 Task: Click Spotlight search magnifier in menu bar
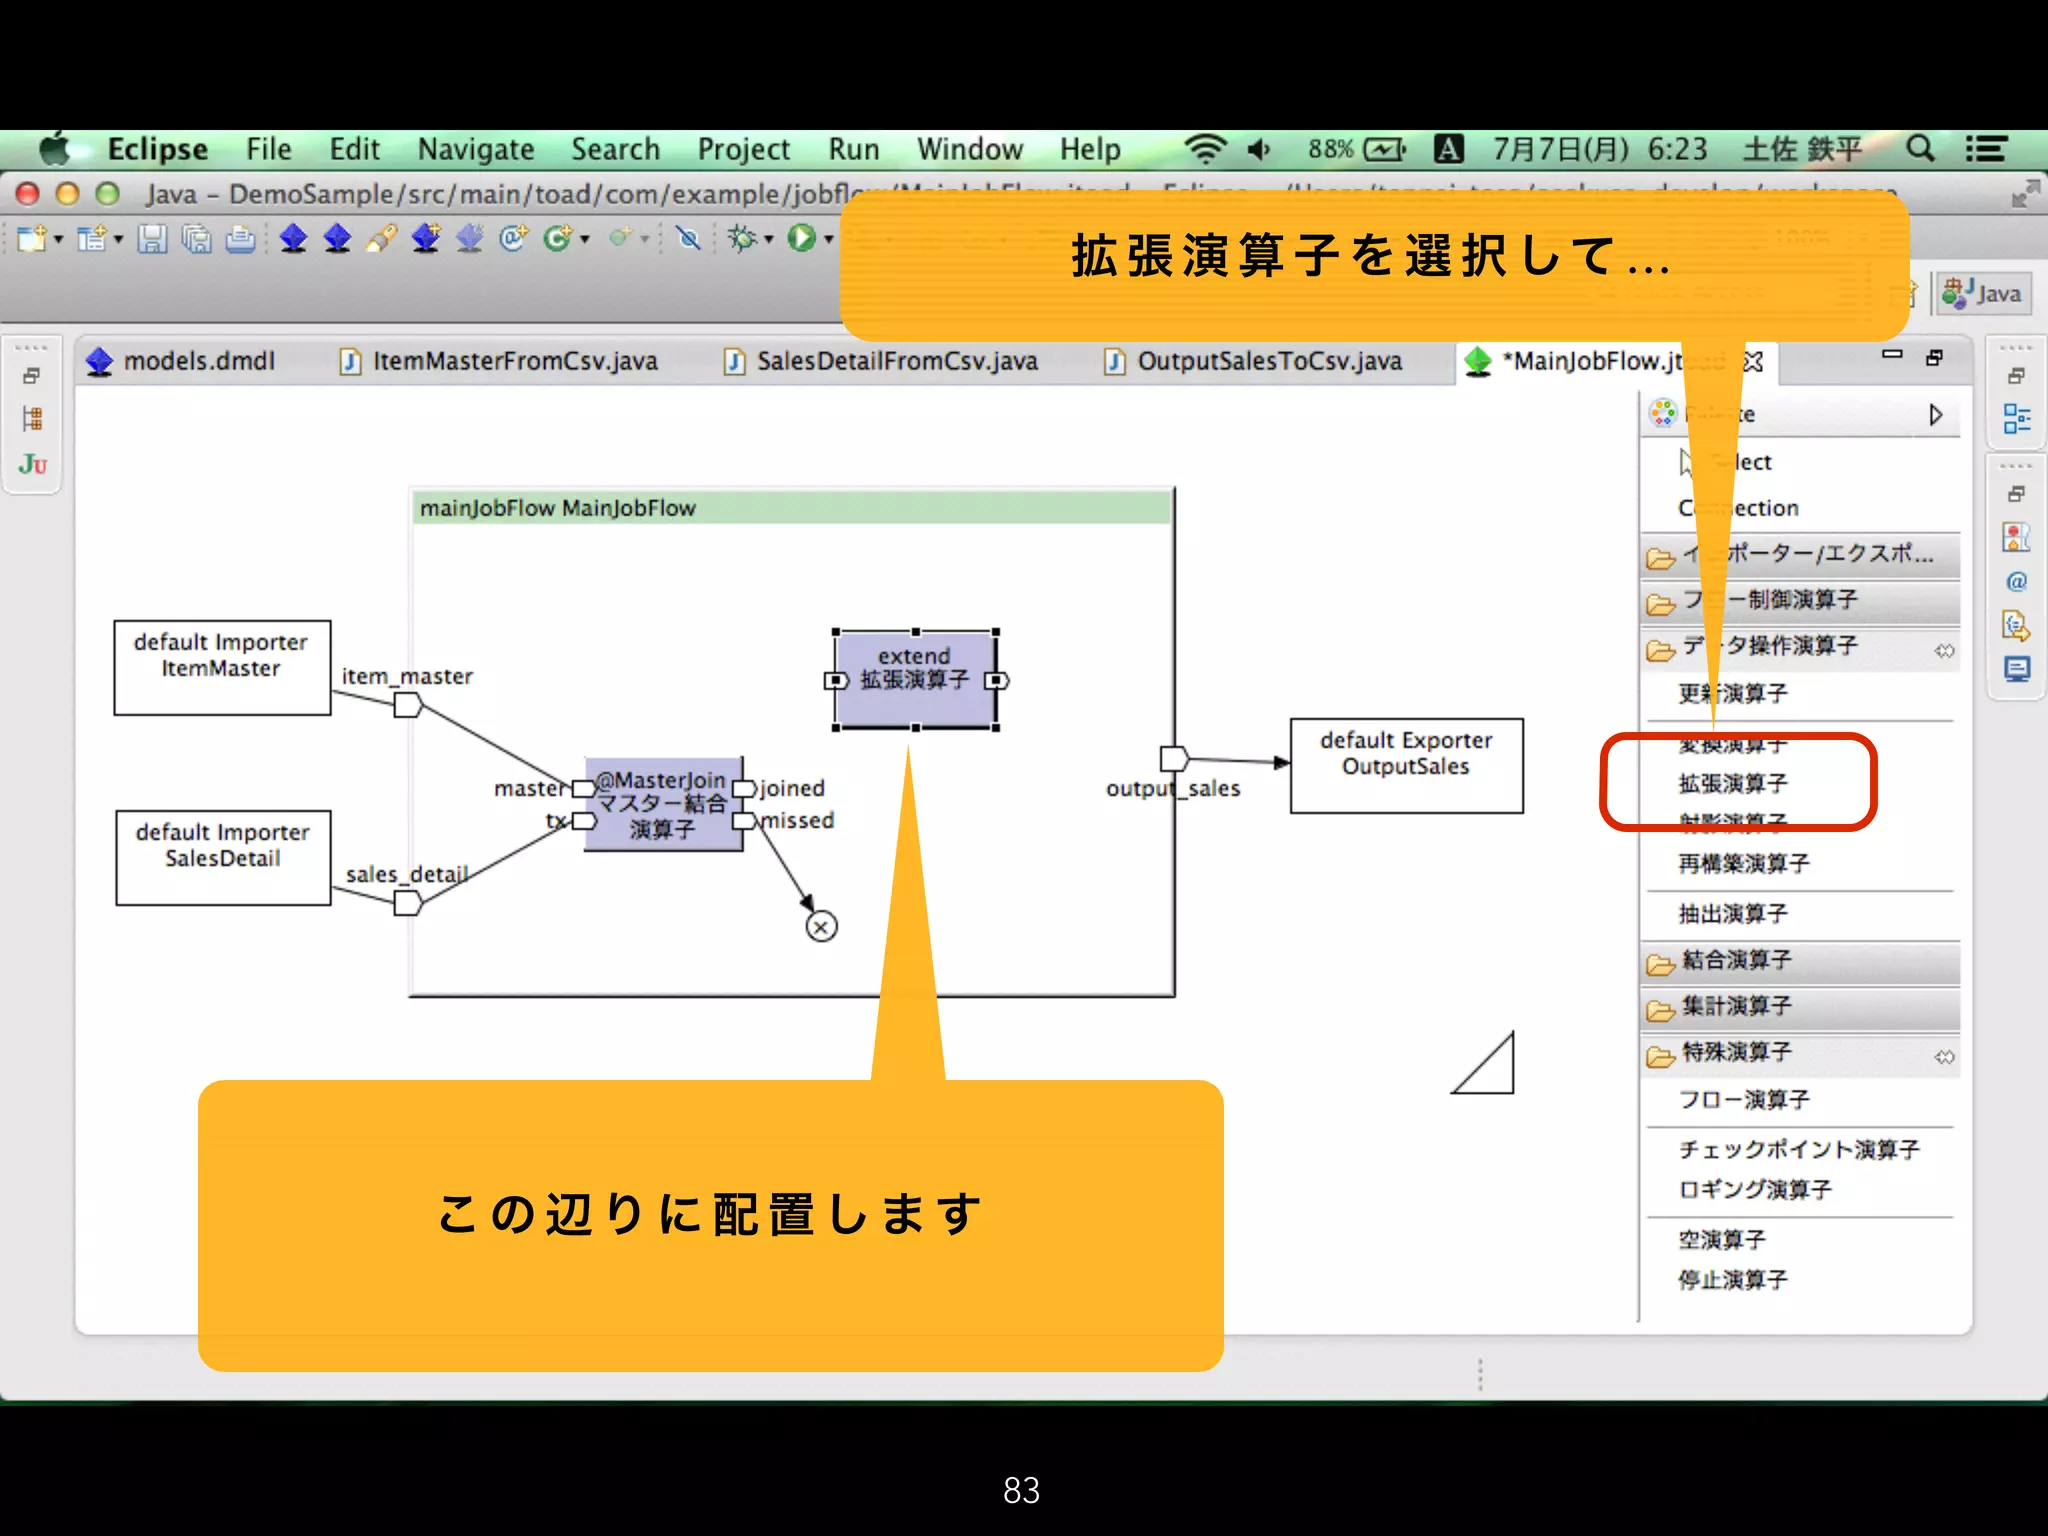tap(1919, 149)
